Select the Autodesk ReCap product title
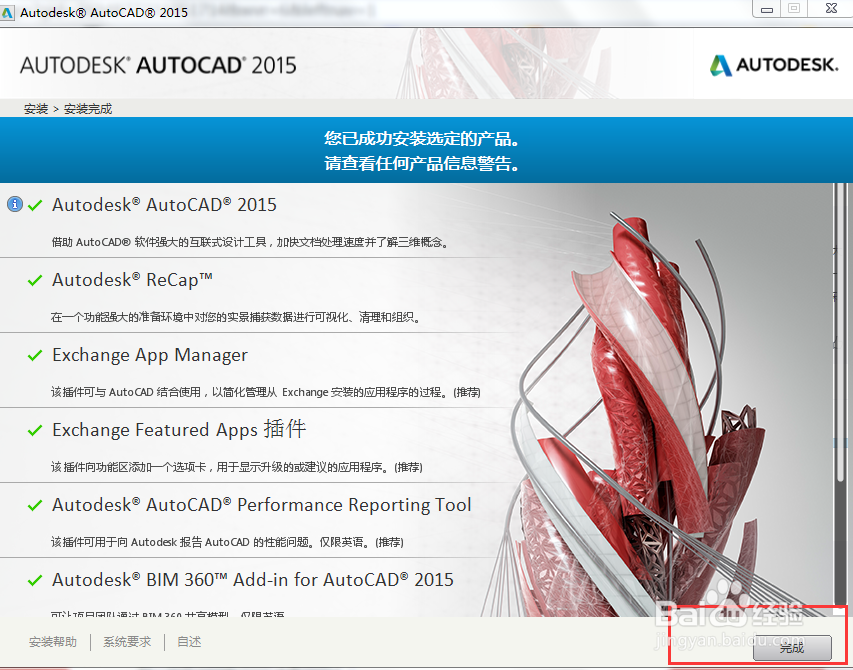 [x=132, y=280]
